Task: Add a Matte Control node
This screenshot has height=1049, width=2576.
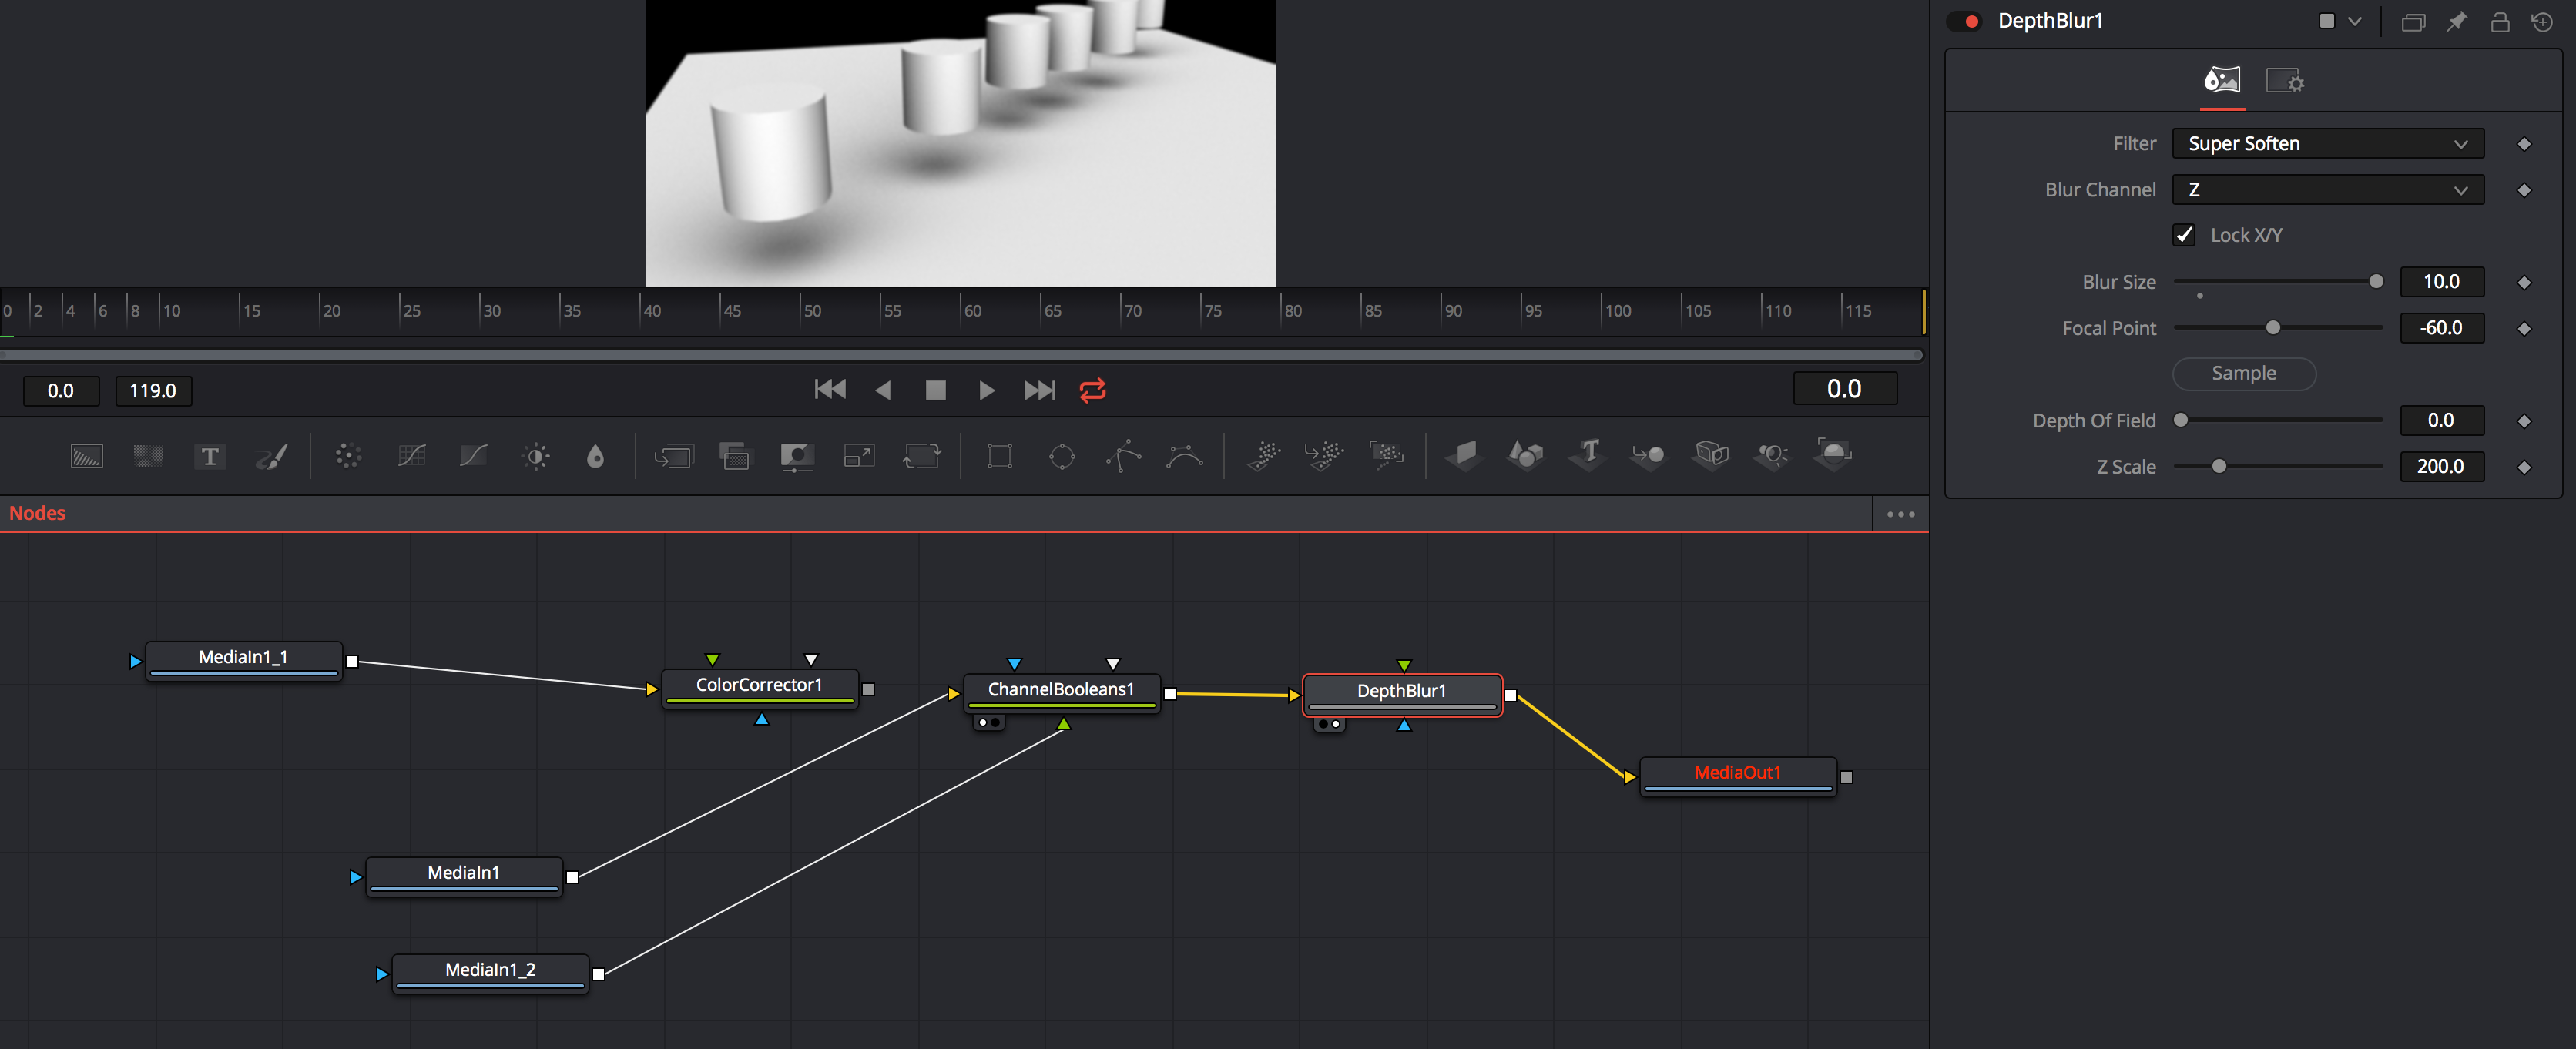Action: (797, 456)
